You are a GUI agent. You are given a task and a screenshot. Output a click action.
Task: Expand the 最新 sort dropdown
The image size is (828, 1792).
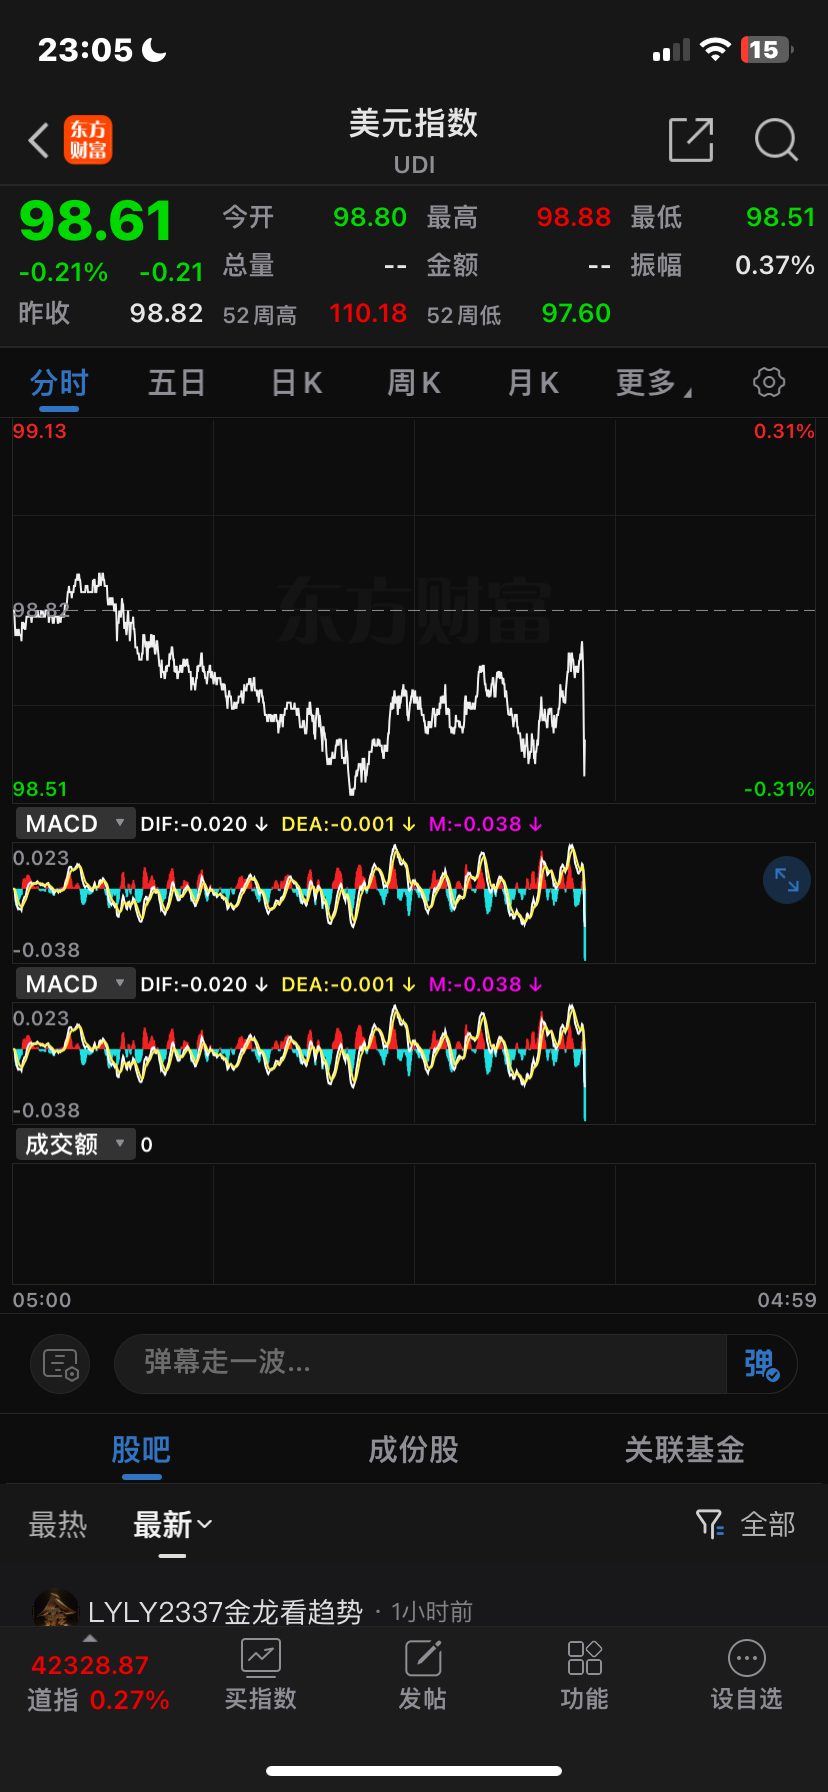coord(173,1525)
